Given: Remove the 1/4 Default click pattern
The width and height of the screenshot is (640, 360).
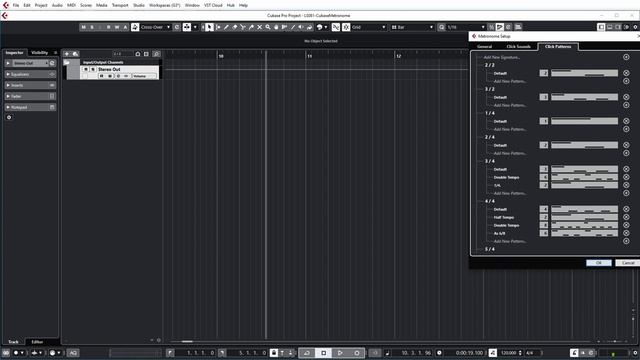Looking at the screenshot, I should (x=626, y=121).
